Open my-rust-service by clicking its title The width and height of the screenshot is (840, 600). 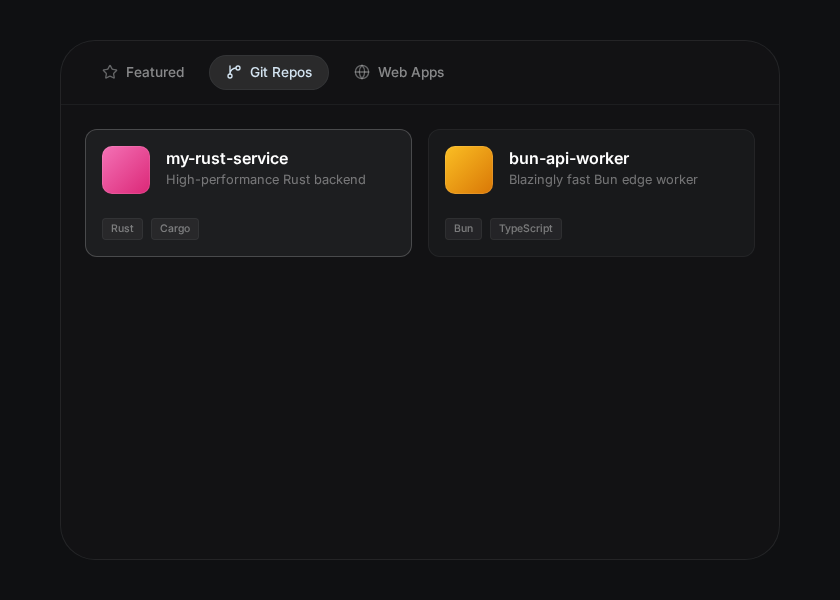coord(227,158)
